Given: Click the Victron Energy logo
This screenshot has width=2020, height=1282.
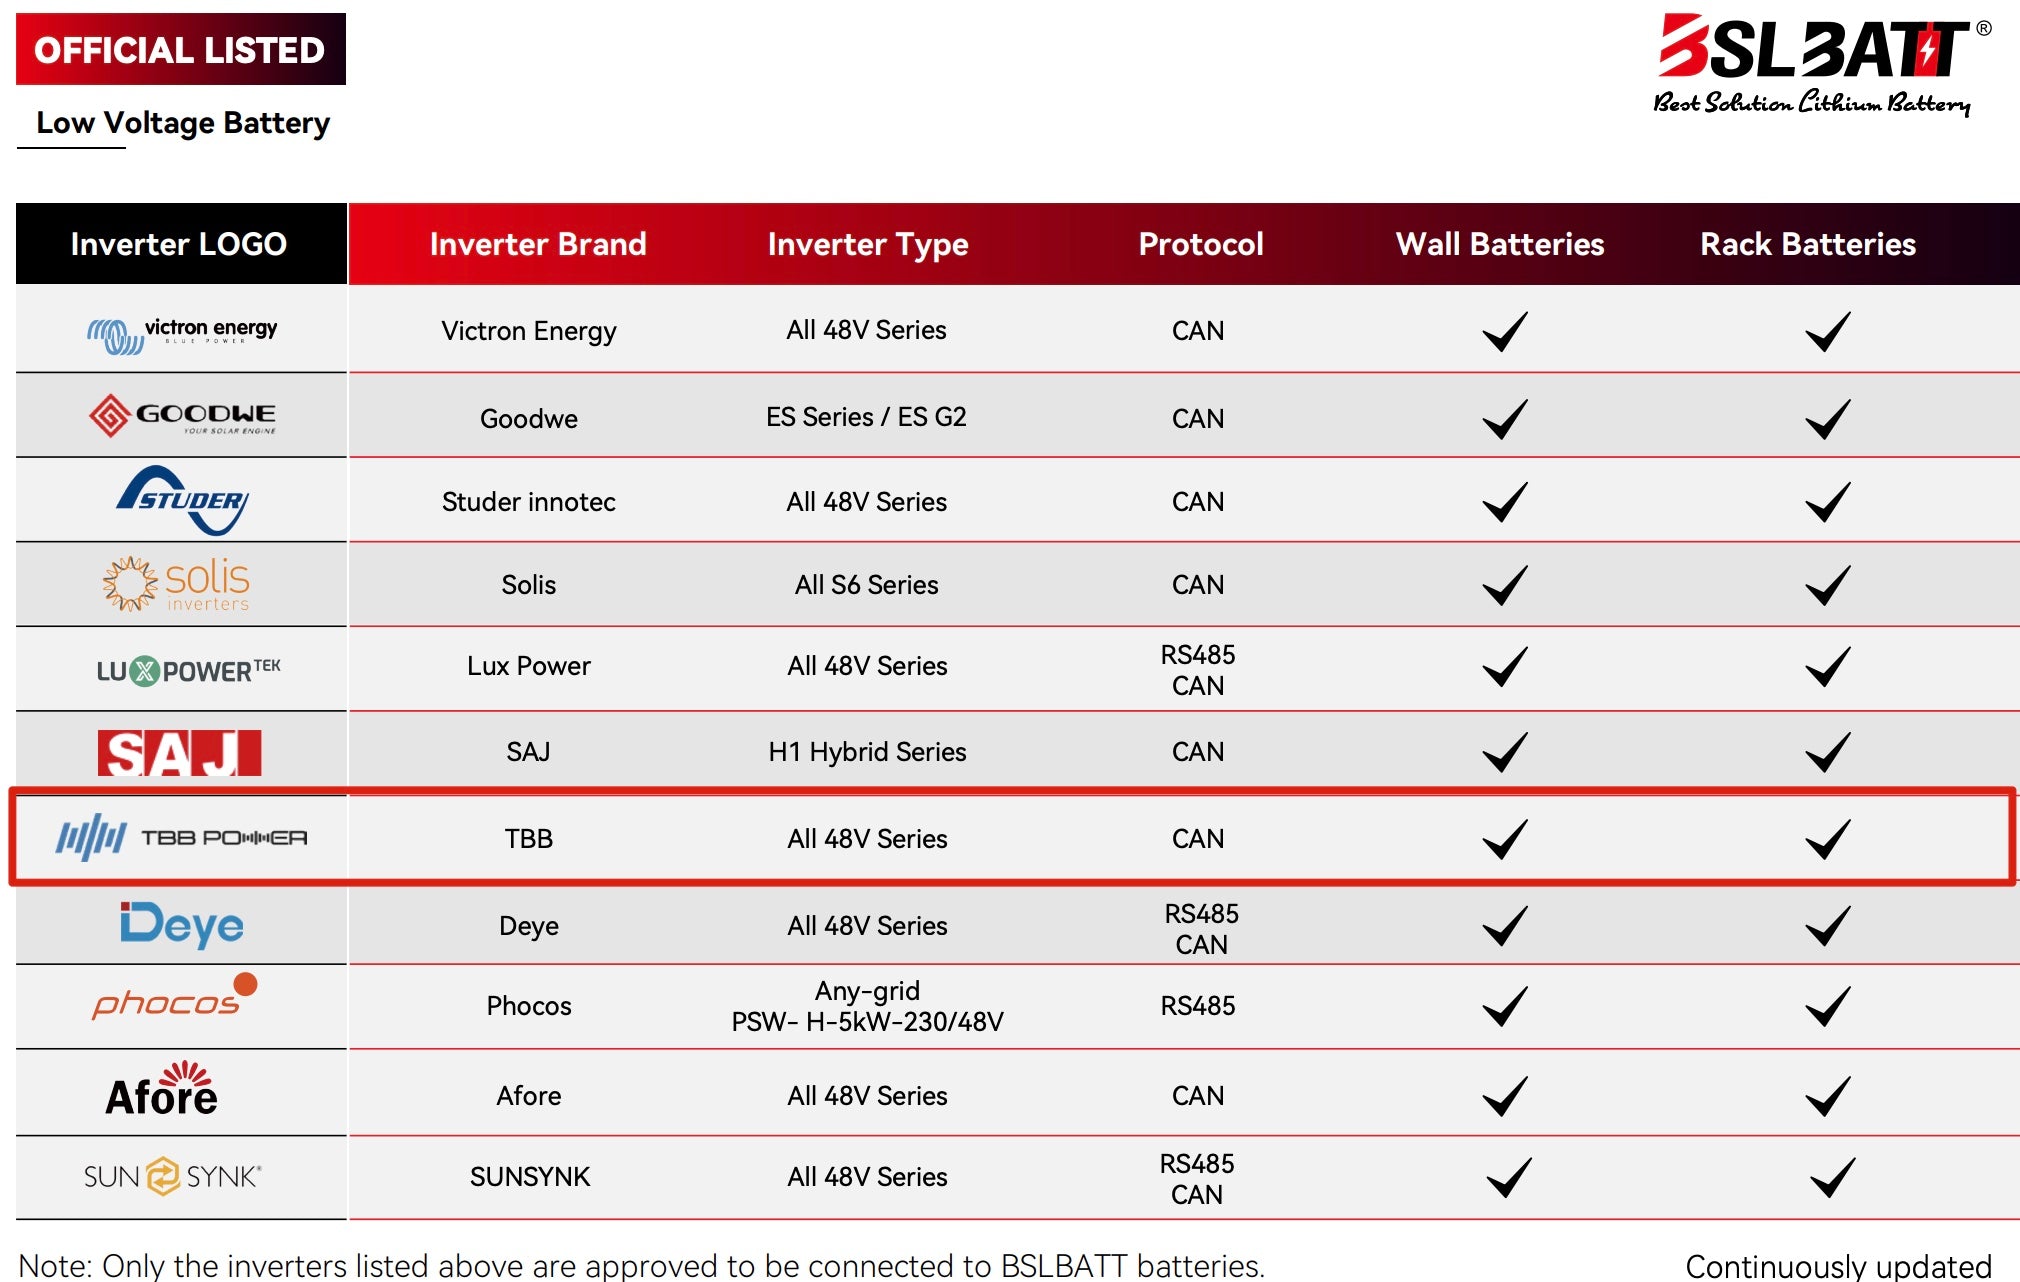Looking at the screenshot, I should coord(182,332).
